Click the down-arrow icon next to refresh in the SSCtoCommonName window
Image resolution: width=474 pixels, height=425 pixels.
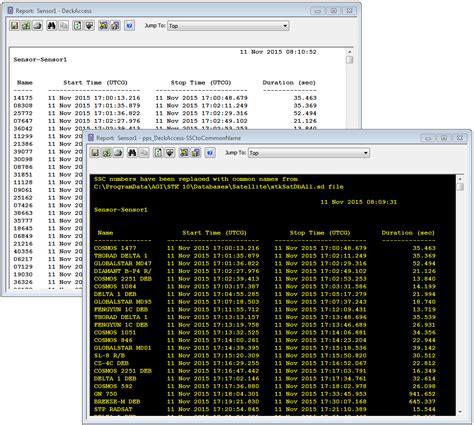[x=170, y=153]
